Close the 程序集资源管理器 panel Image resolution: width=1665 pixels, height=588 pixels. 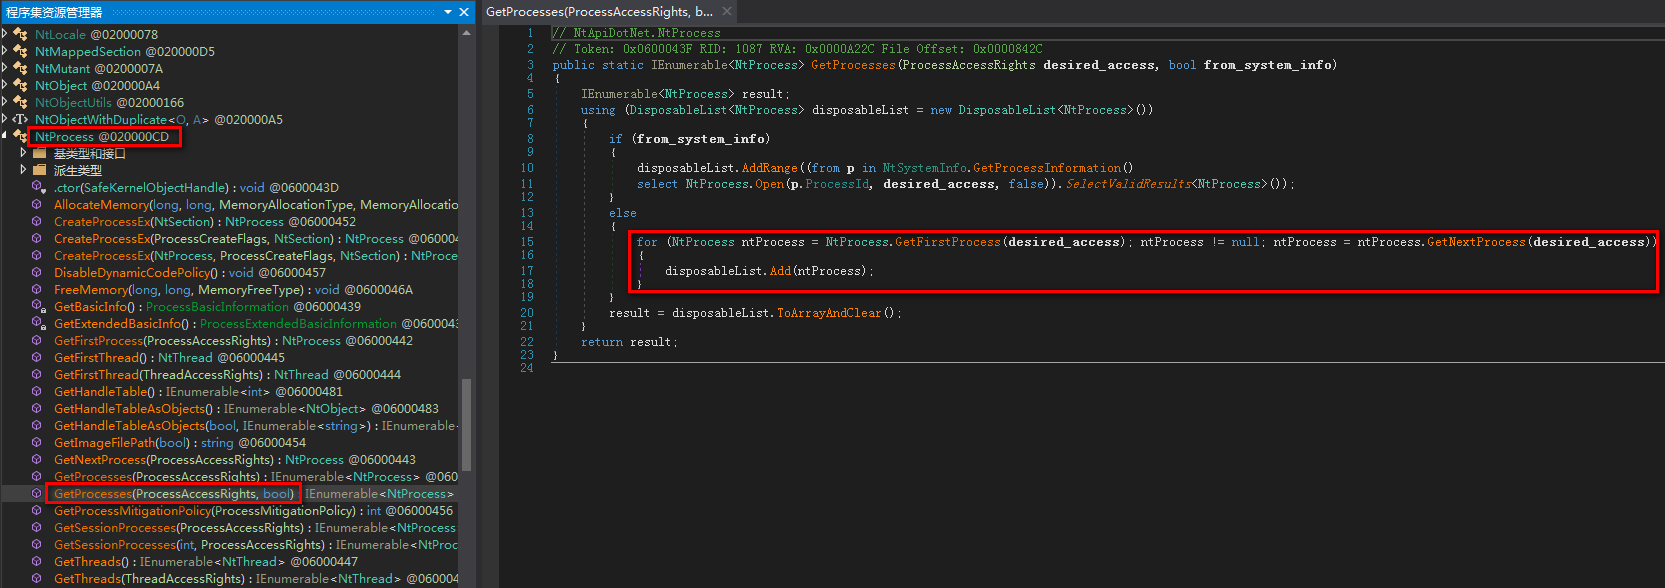click(x=464, y=12)
